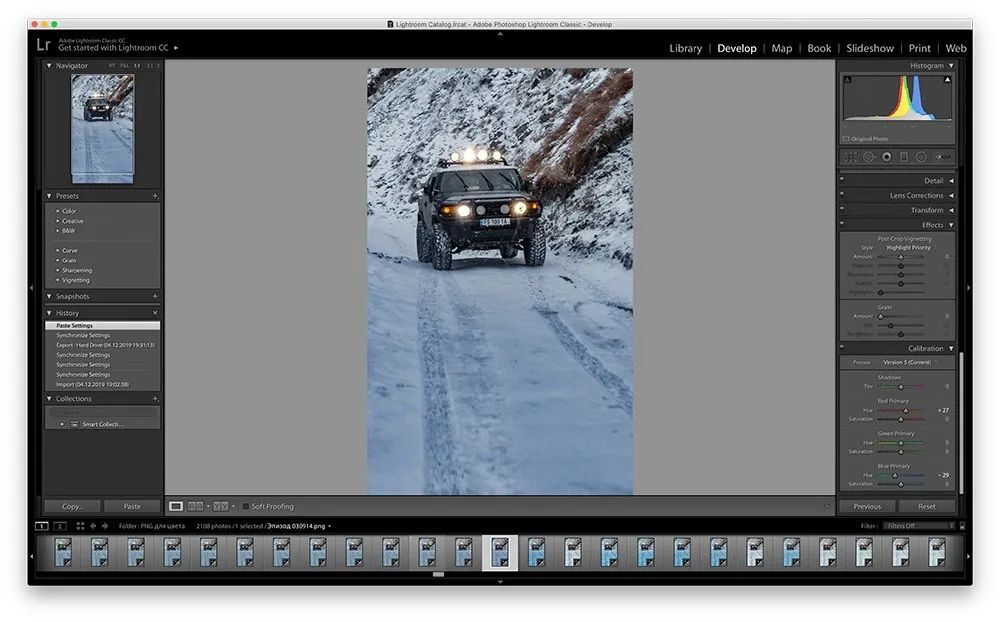The width and height of the screenshot is (1000, 622).
Task: Activate the Red Eye Correction tool
Action: (886, 157)
